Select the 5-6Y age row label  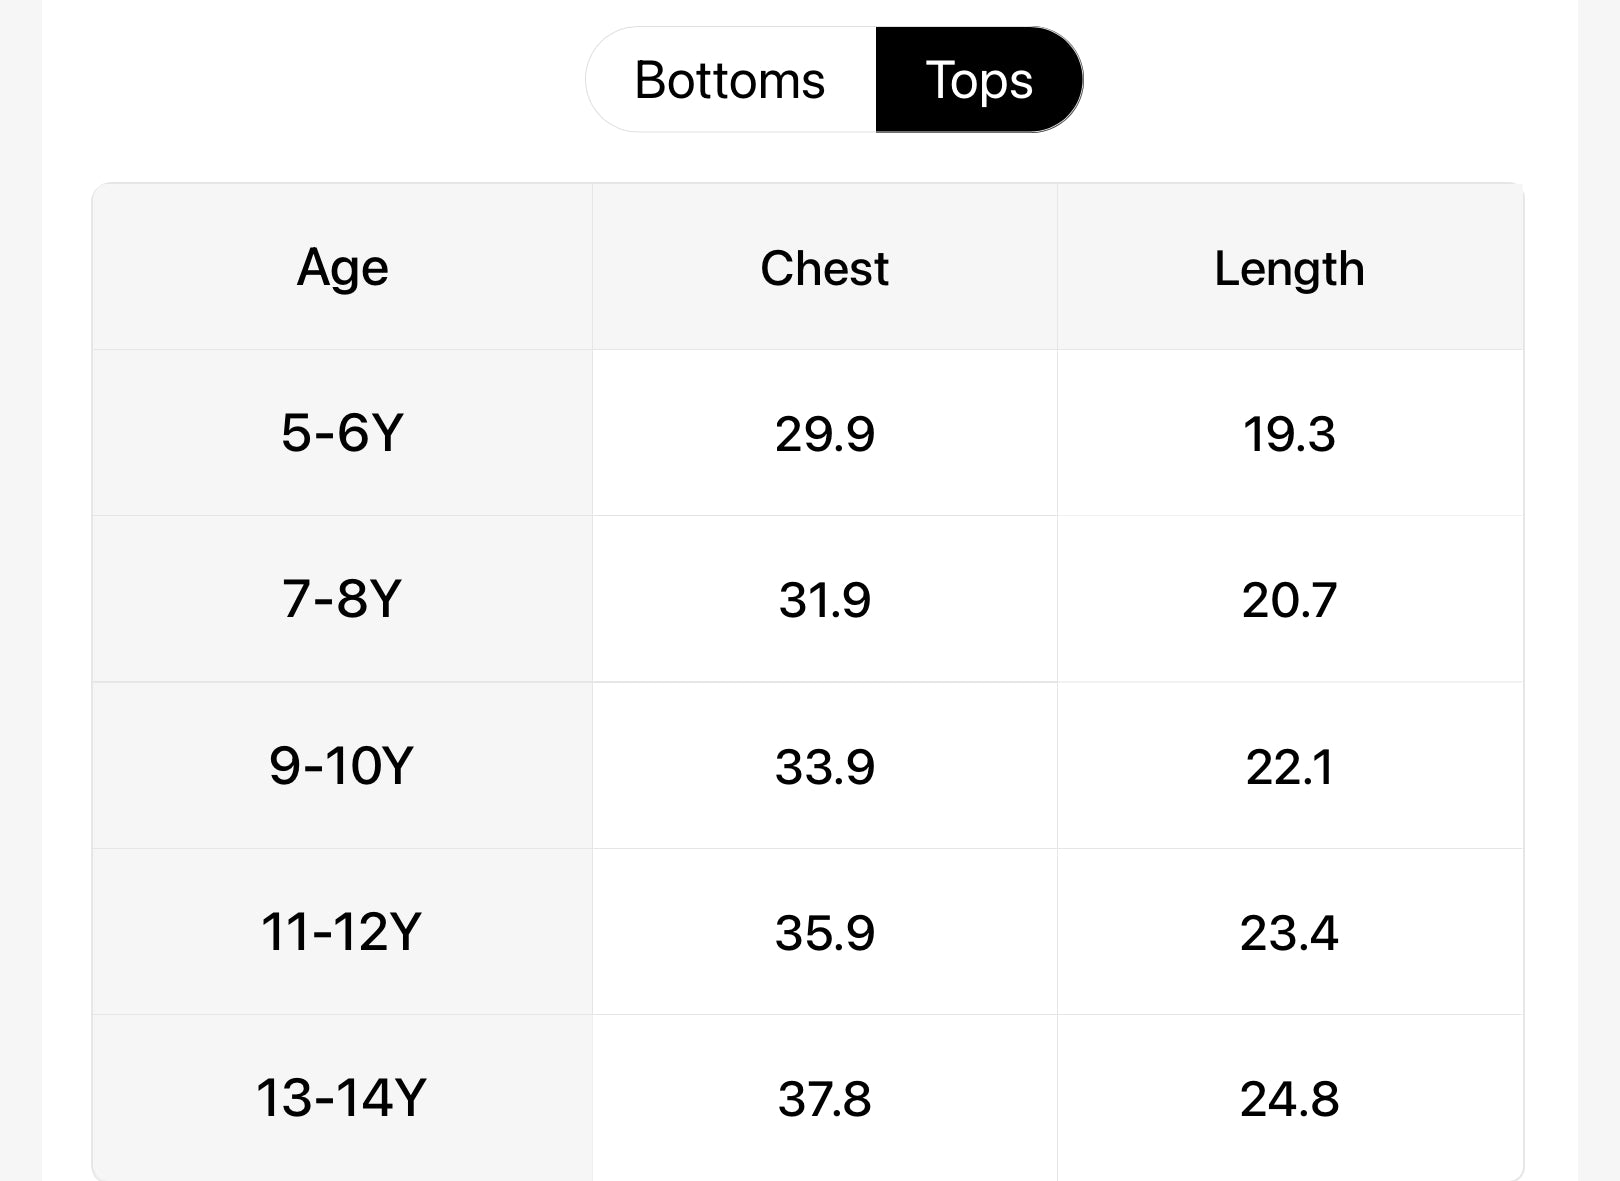tap(342, 433)
